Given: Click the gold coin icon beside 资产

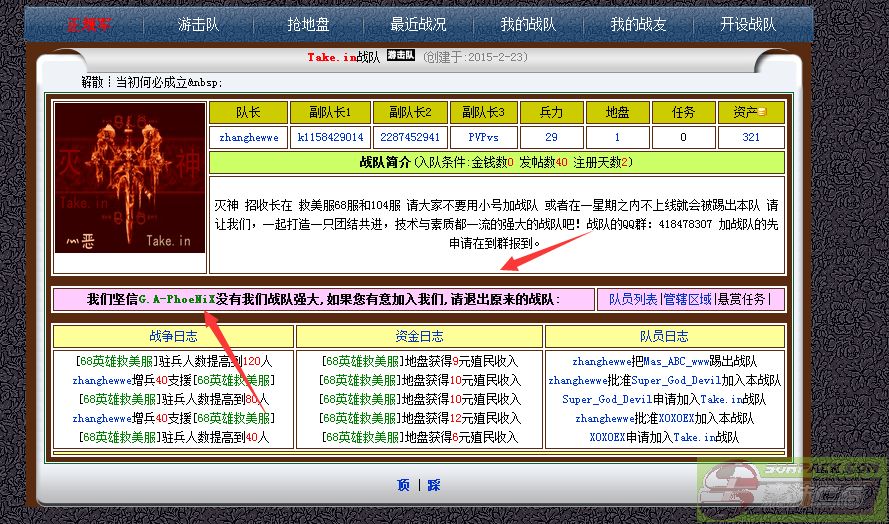Looking at the screenshot, I should tap(762, 112).
